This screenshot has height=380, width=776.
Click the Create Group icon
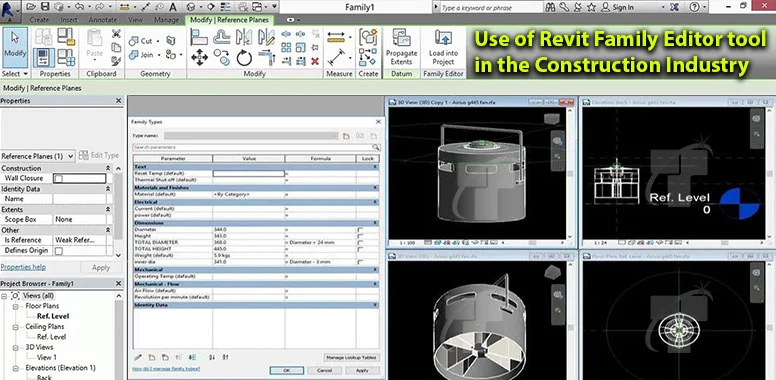[368, 37]
